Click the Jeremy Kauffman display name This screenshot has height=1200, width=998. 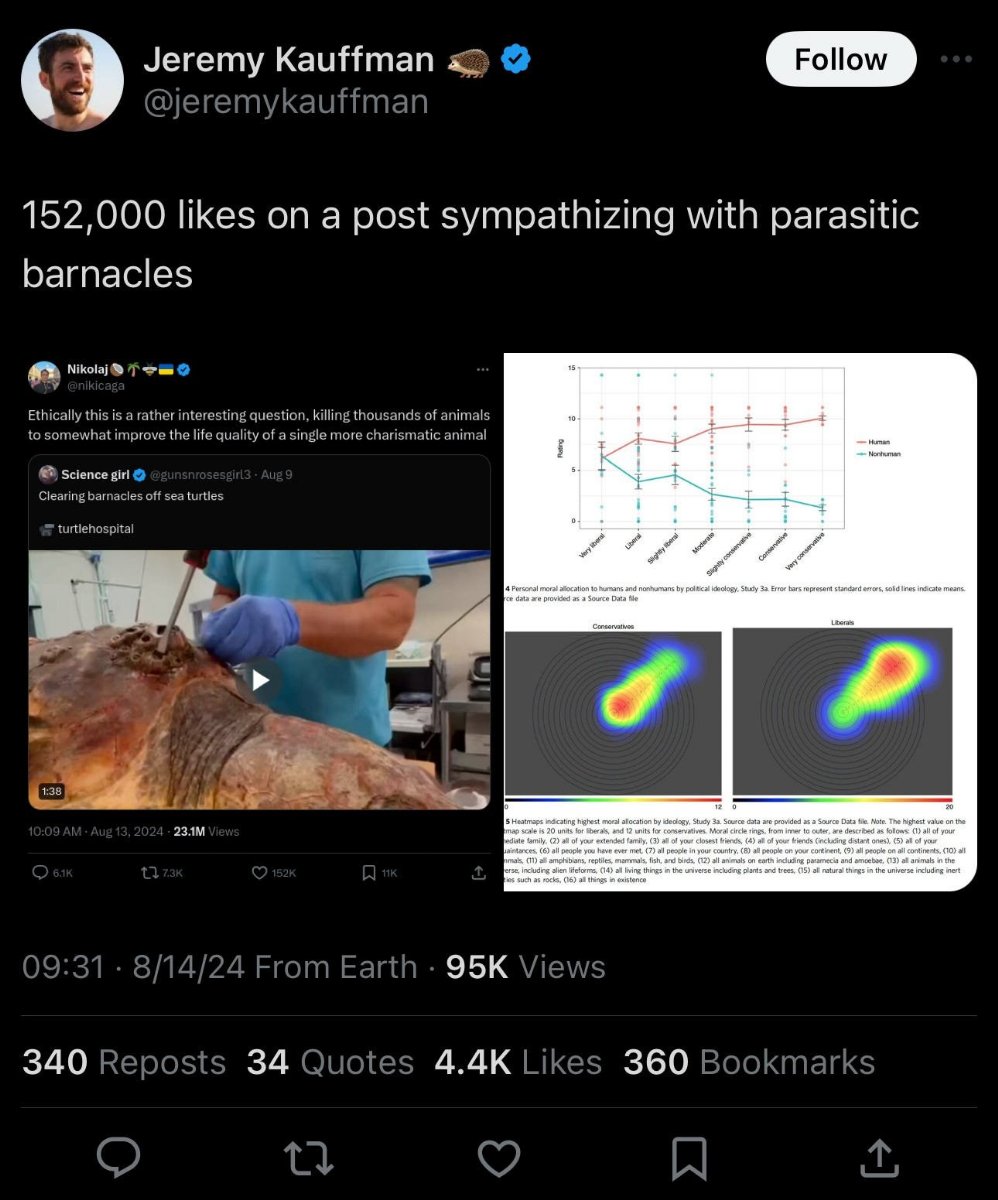[x=288, y=60]
